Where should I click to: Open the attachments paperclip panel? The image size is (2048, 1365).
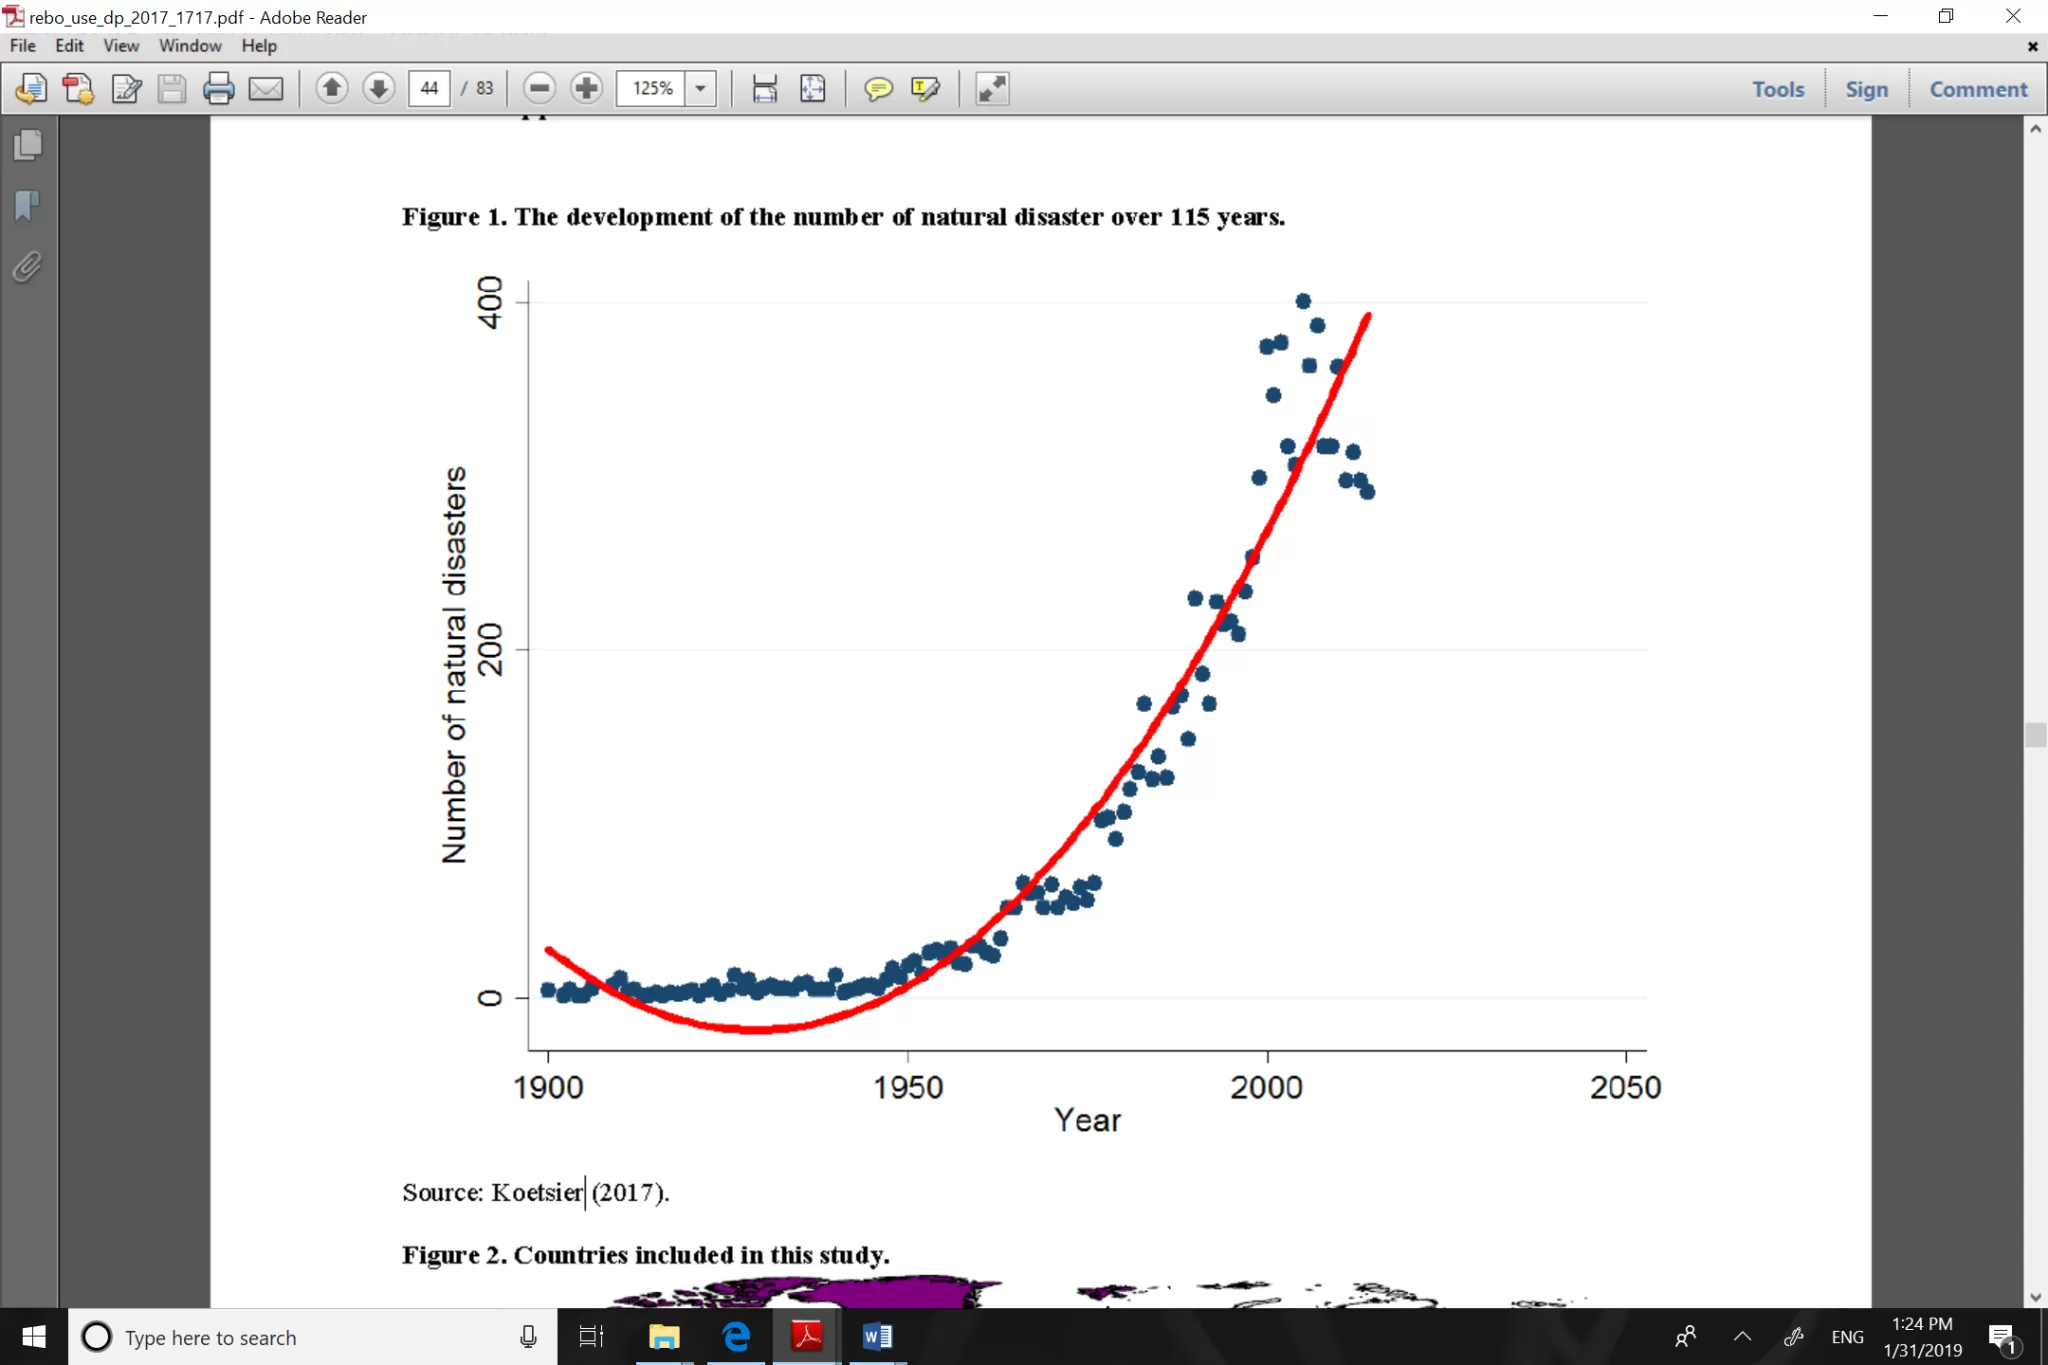point(28,267)
